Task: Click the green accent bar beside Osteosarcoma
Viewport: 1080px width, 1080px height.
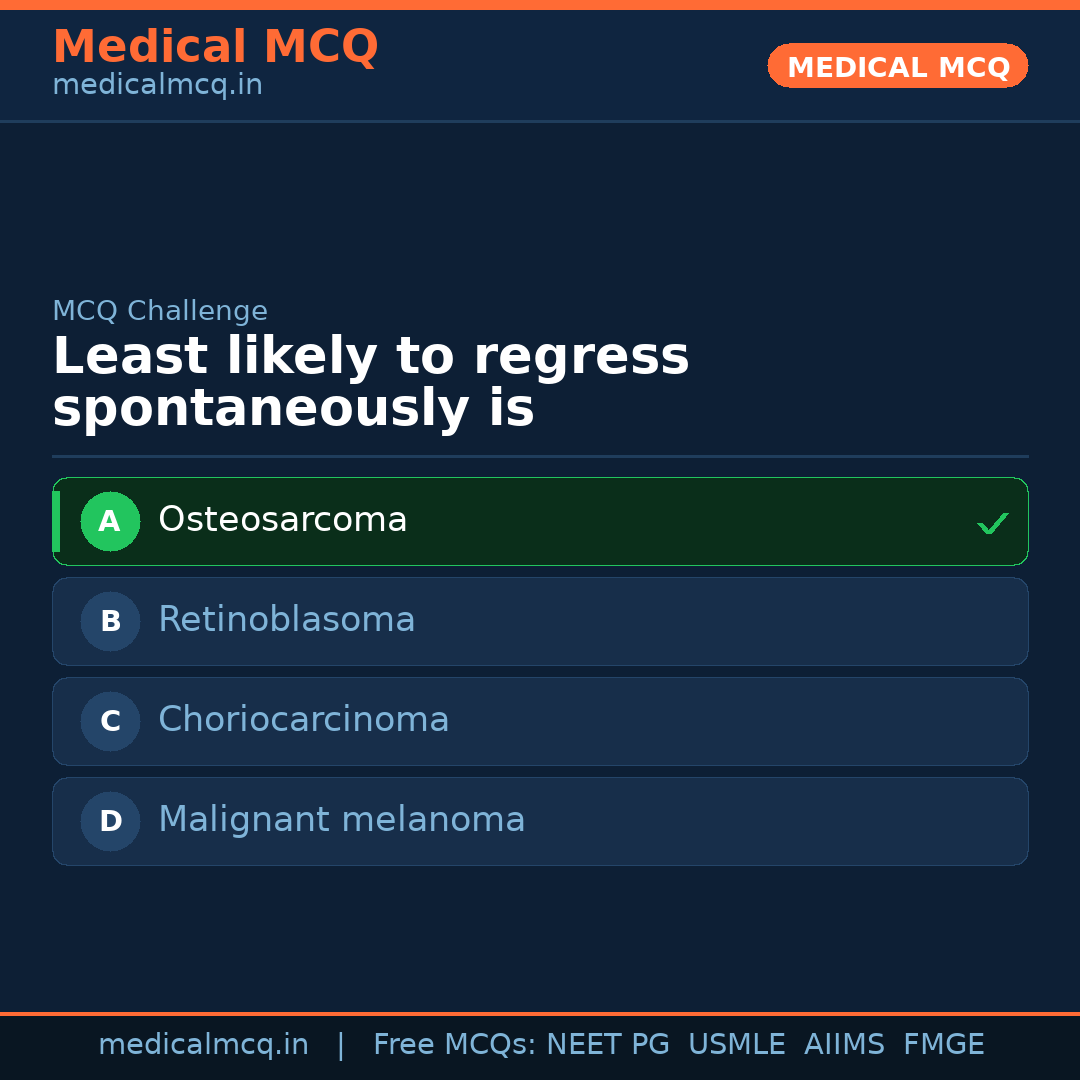Action: point(57,521)
